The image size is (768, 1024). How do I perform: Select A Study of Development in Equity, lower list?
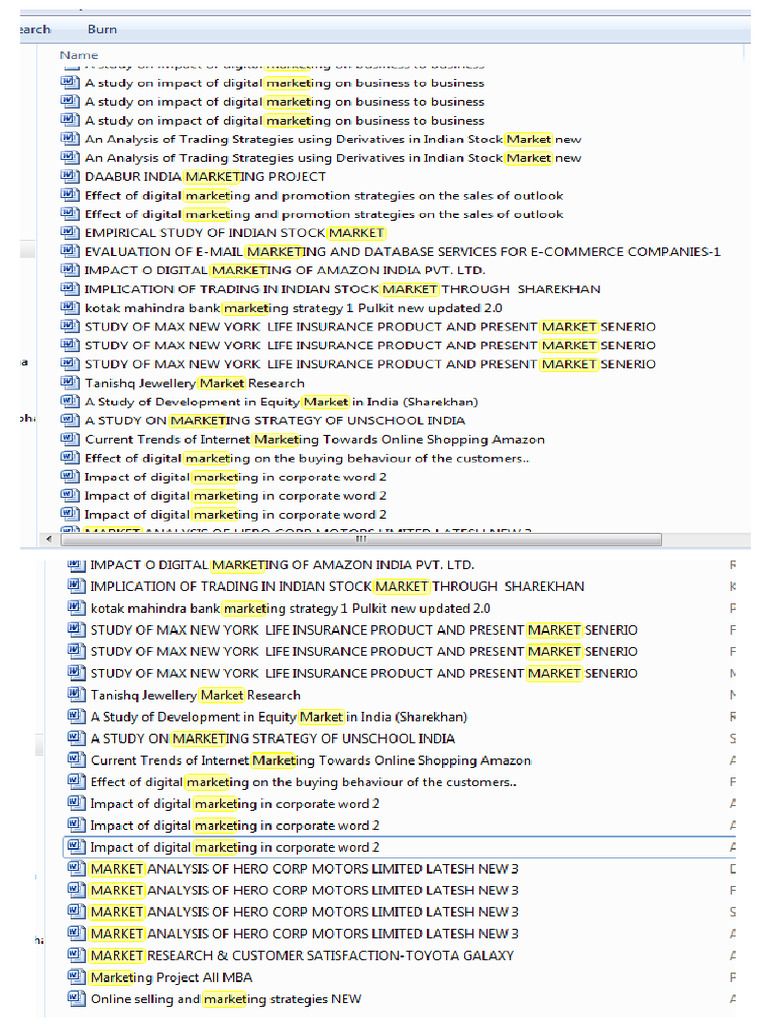tap(279, 716)
